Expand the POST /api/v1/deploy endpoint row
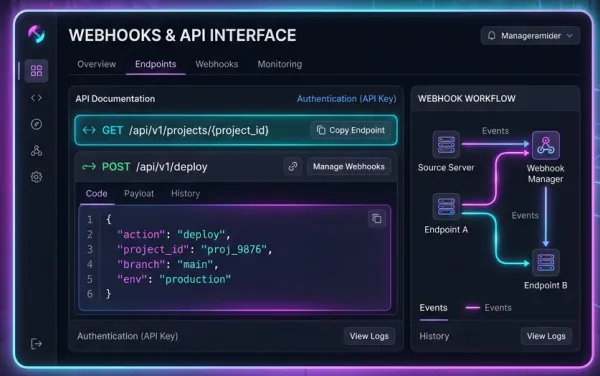Screen dimensions: 600x376 click(x=236, y=167)
